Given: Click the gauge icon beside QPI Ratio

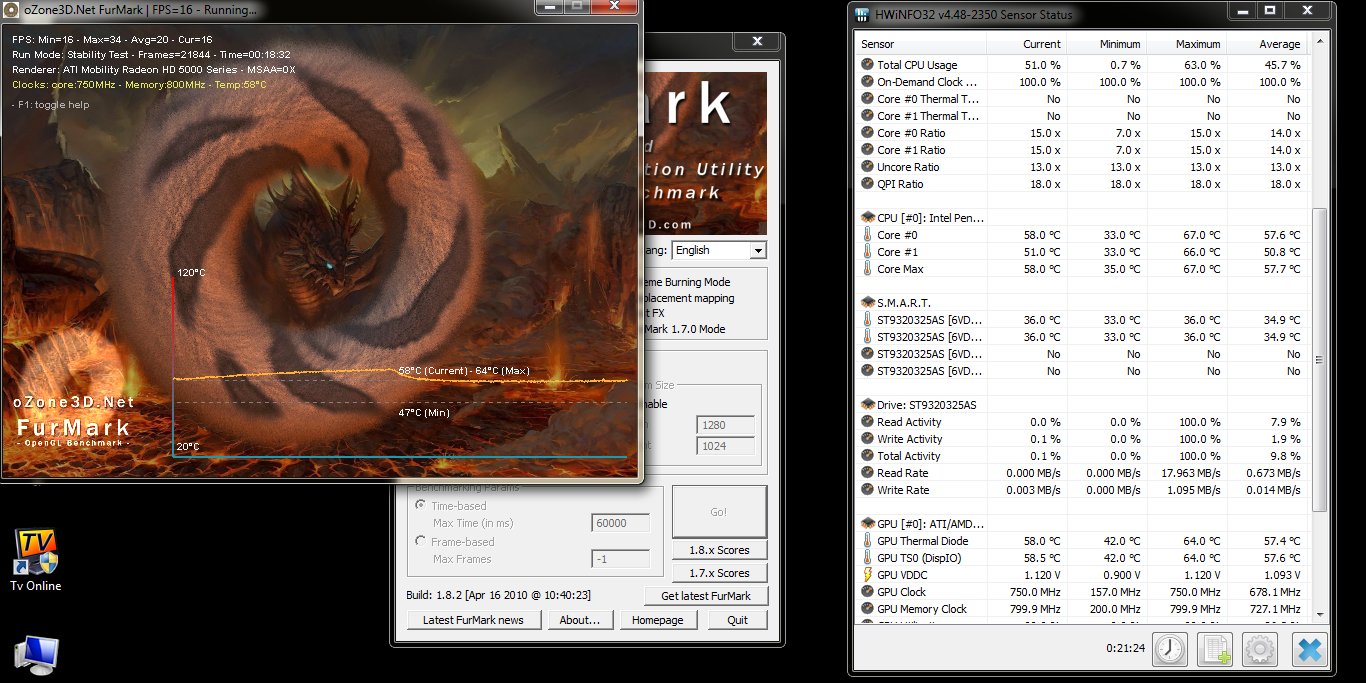Looking at the screenshot, I should 867,184.
